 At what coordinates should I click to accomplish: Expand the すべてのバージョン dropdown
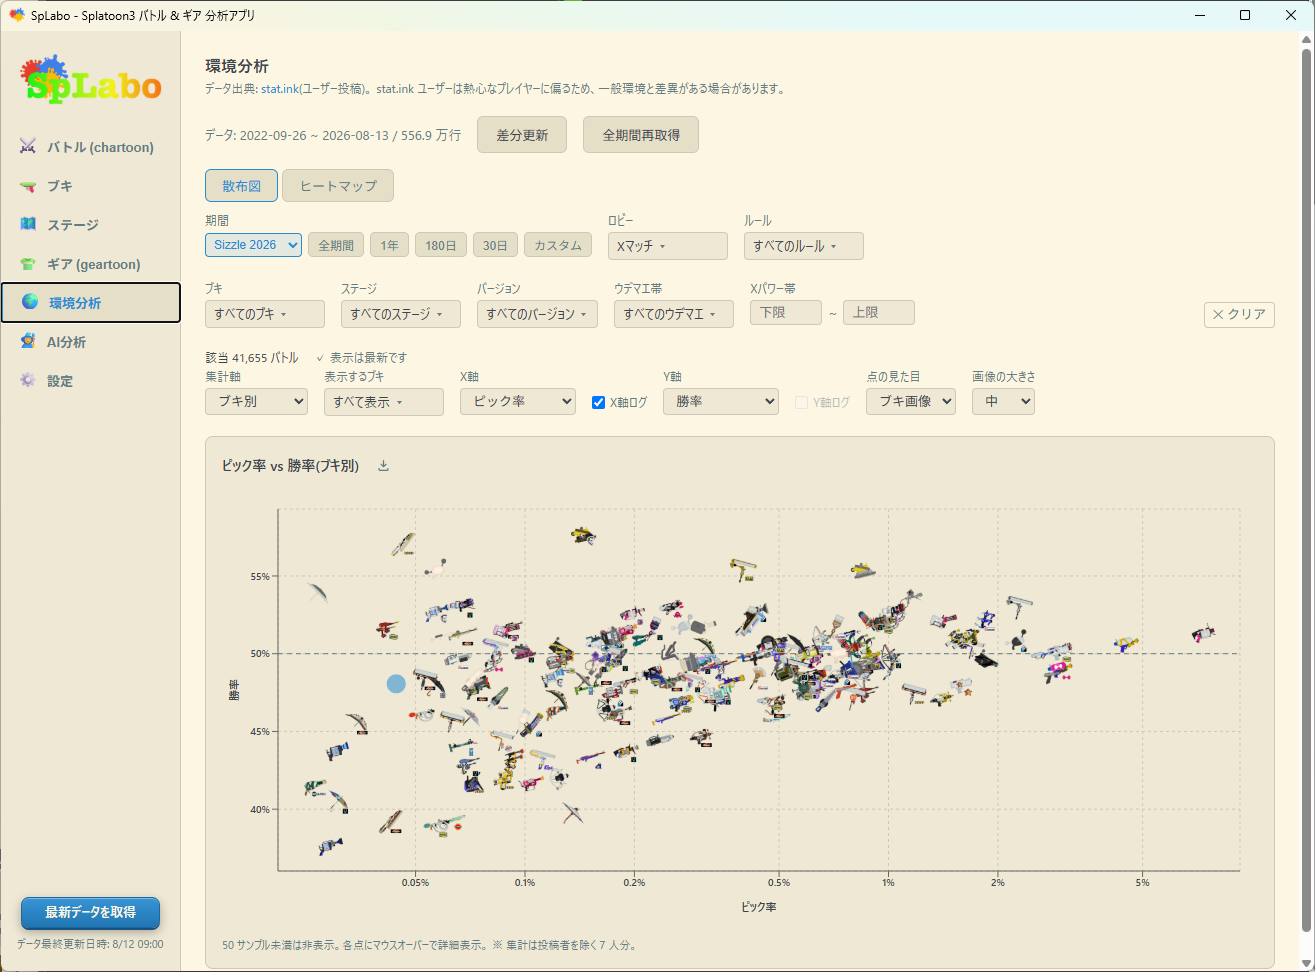point(537,314)
